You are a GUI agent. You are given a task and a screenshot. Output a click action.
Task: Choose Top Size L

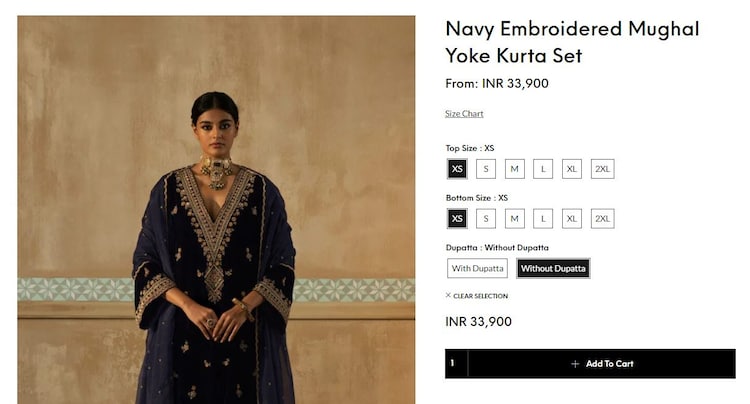[543, 169]
